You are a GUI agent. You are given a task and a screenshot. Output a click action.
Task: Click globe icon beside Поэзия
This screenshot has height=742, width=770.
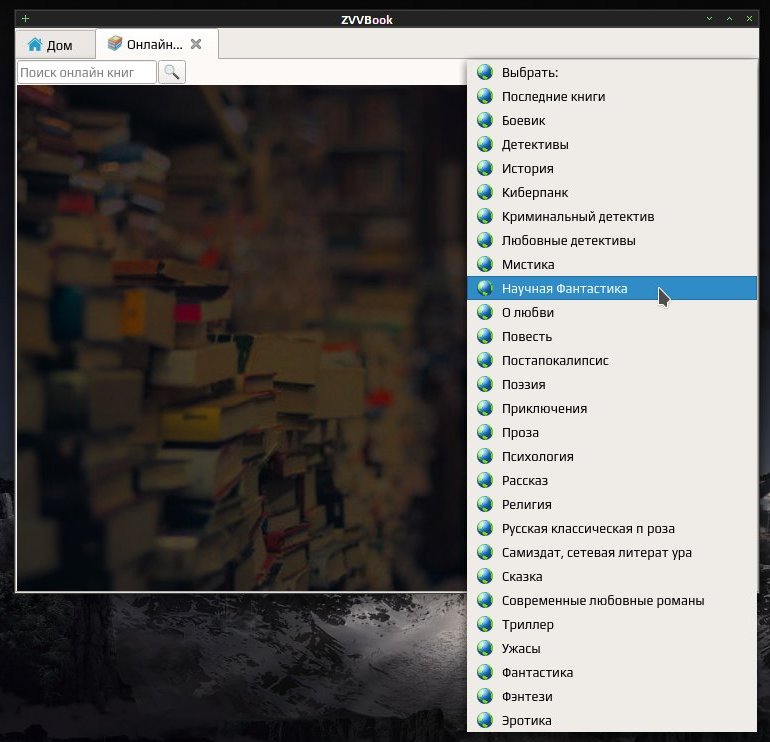tap(485, 385)
